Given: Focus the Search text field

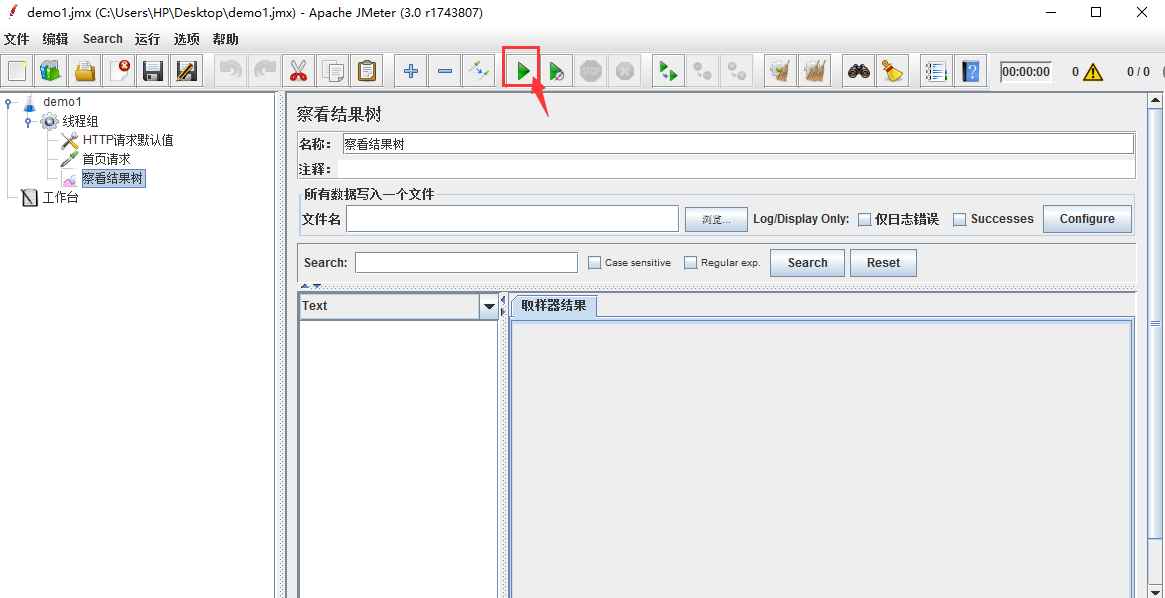Looking at the screenshot, I should (x=467, y=263).
